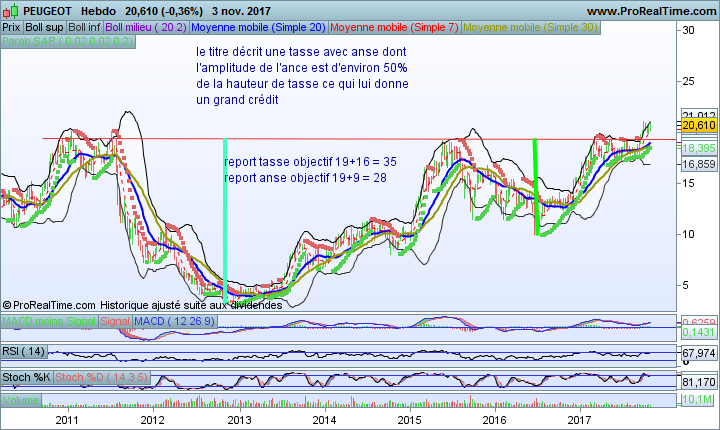720x430 pixels.
Task: Click the 2013 label on time axis
Action: point(239,420)
